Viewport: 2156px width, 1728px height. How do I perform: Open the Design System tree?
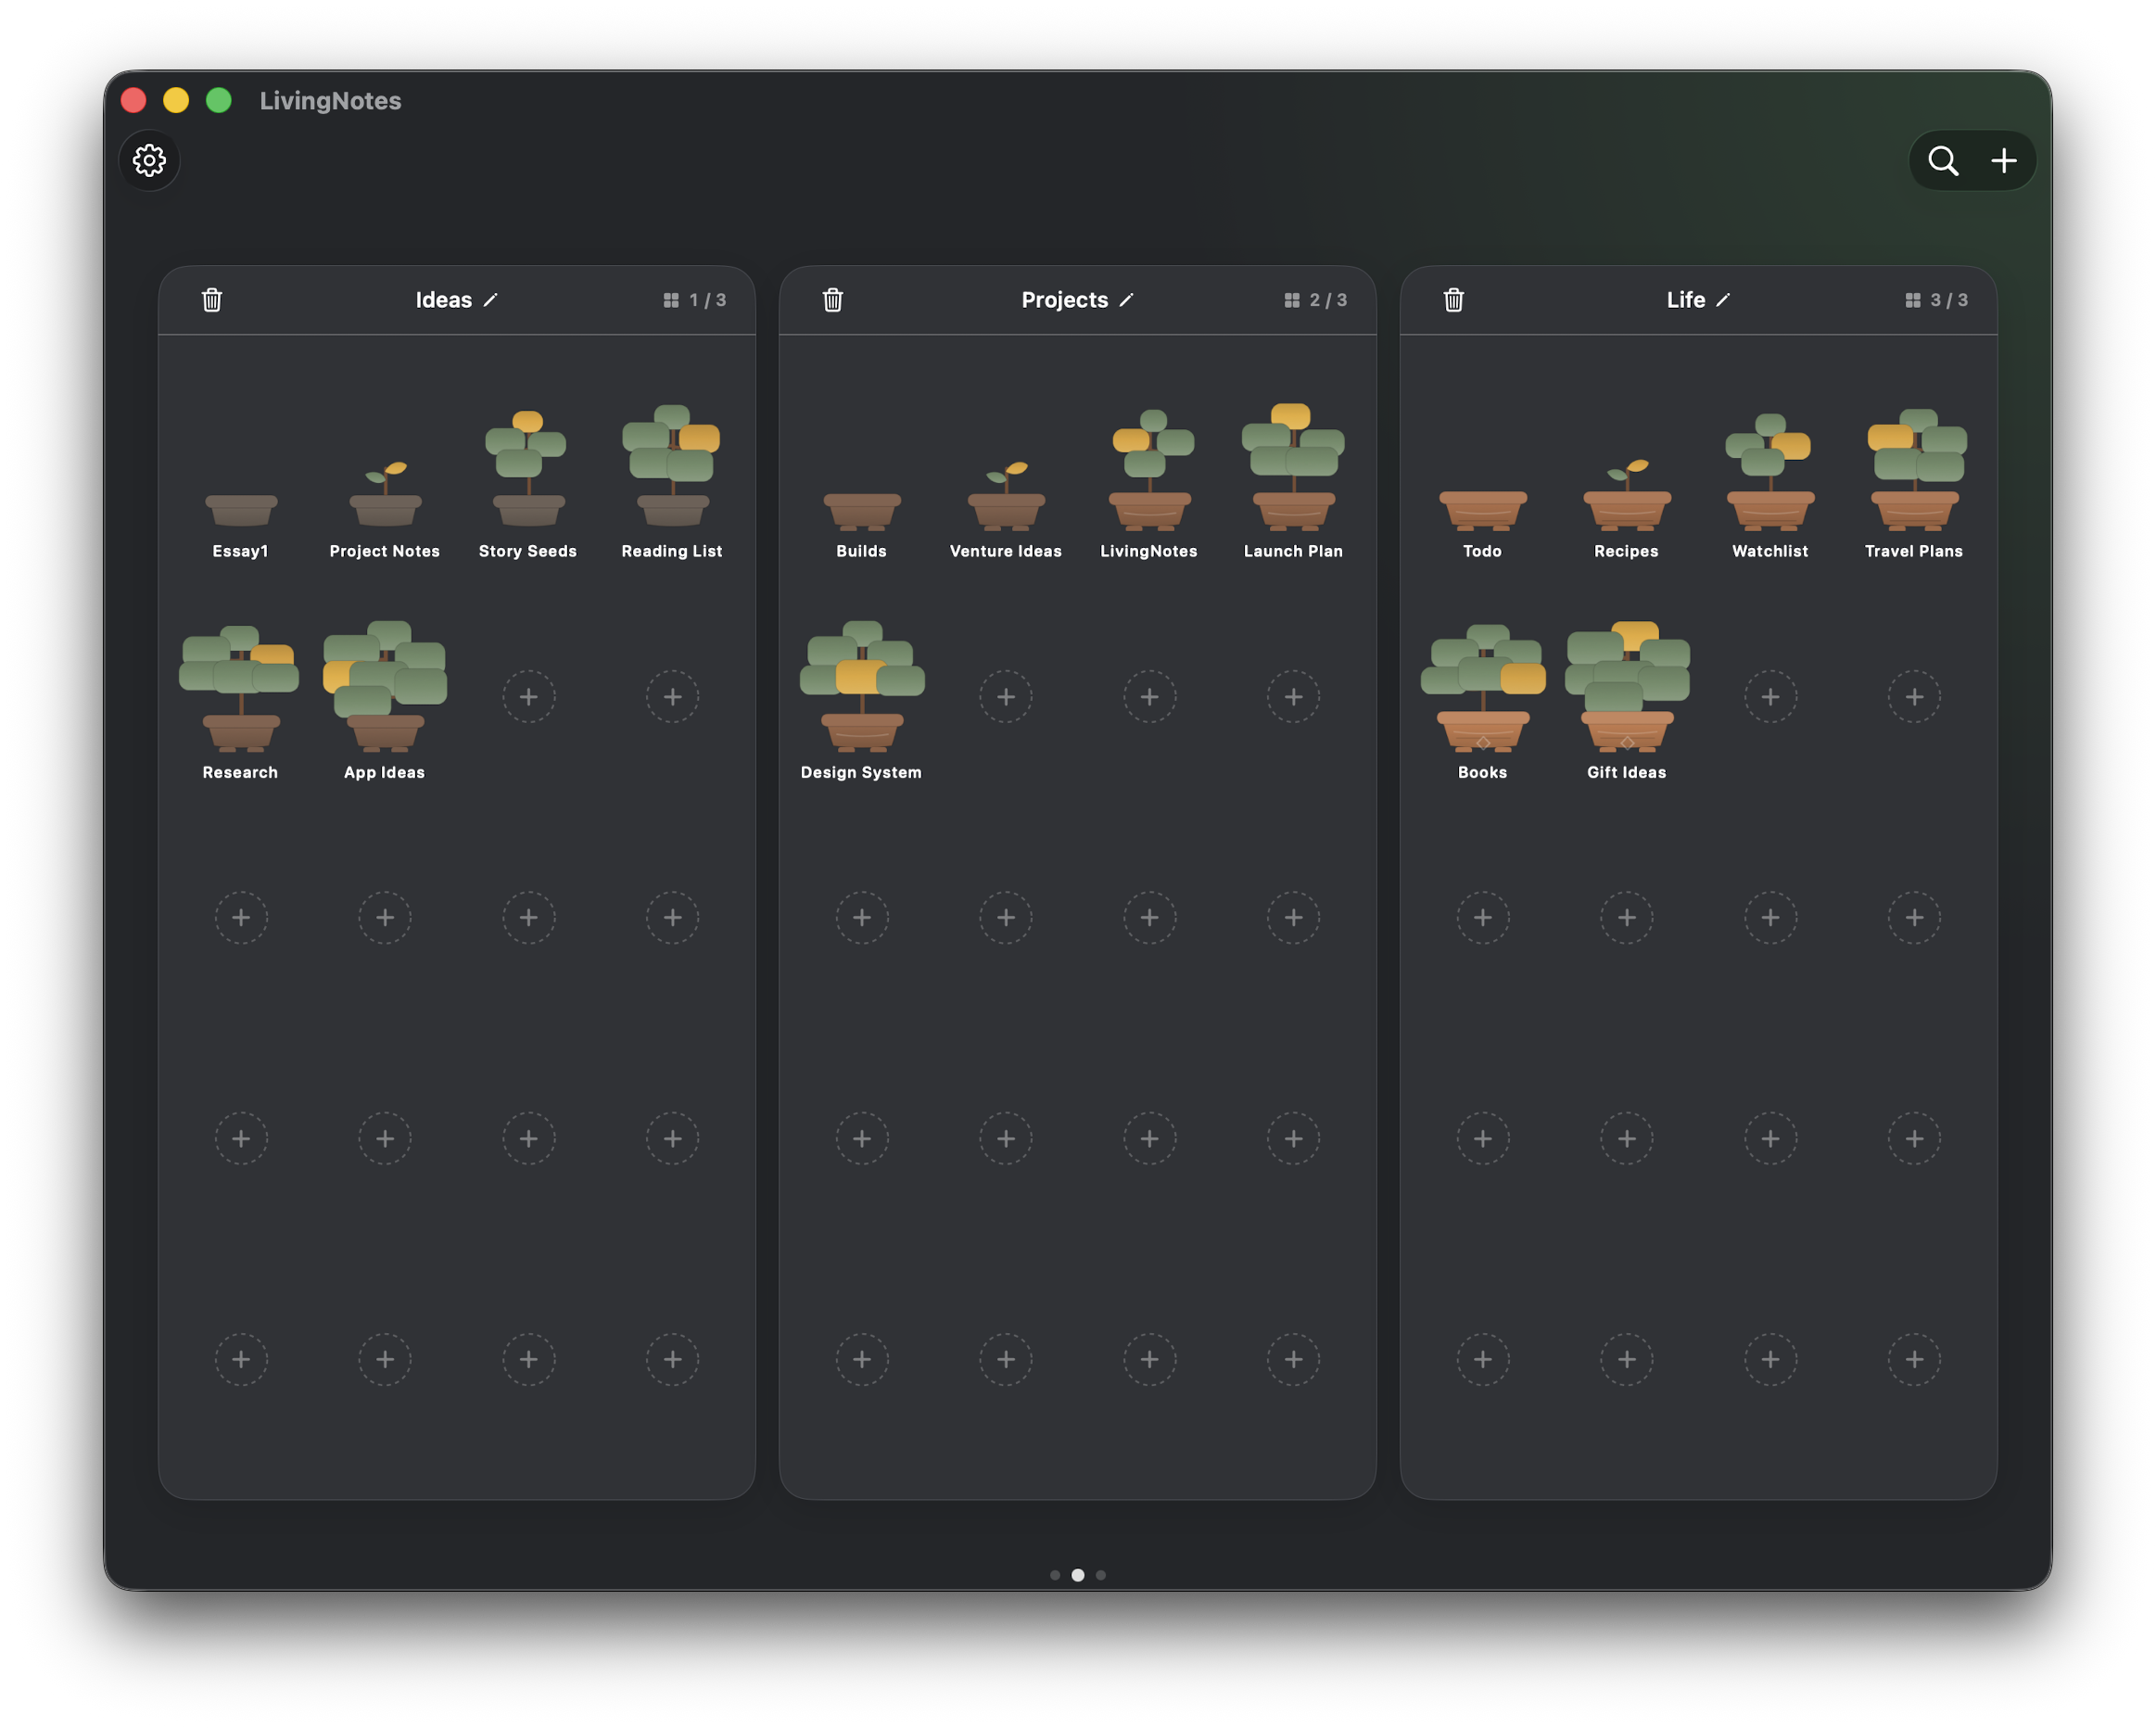click(862, 686)
